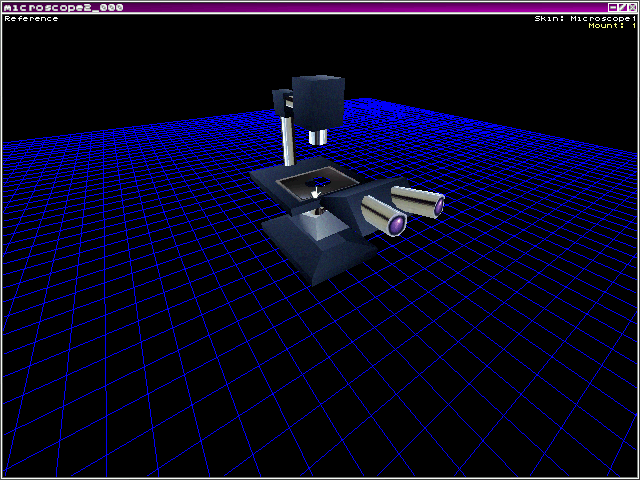
Task: Click the microscope2_000 title bar text
Action: [63, 7]
